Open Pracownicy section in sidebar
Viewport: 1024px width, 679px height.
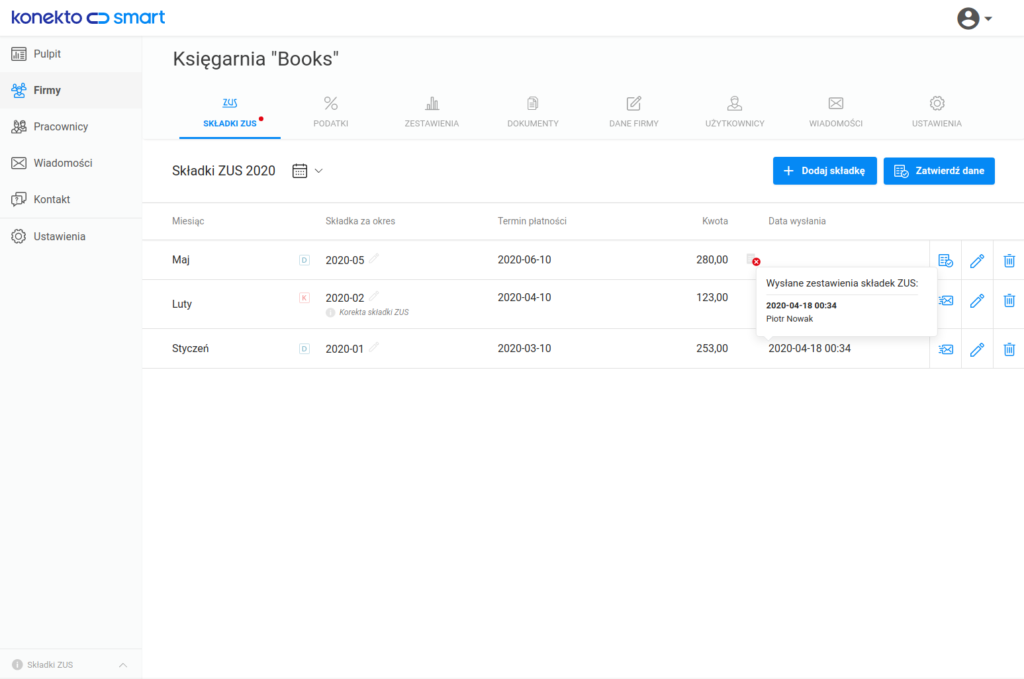71,127
